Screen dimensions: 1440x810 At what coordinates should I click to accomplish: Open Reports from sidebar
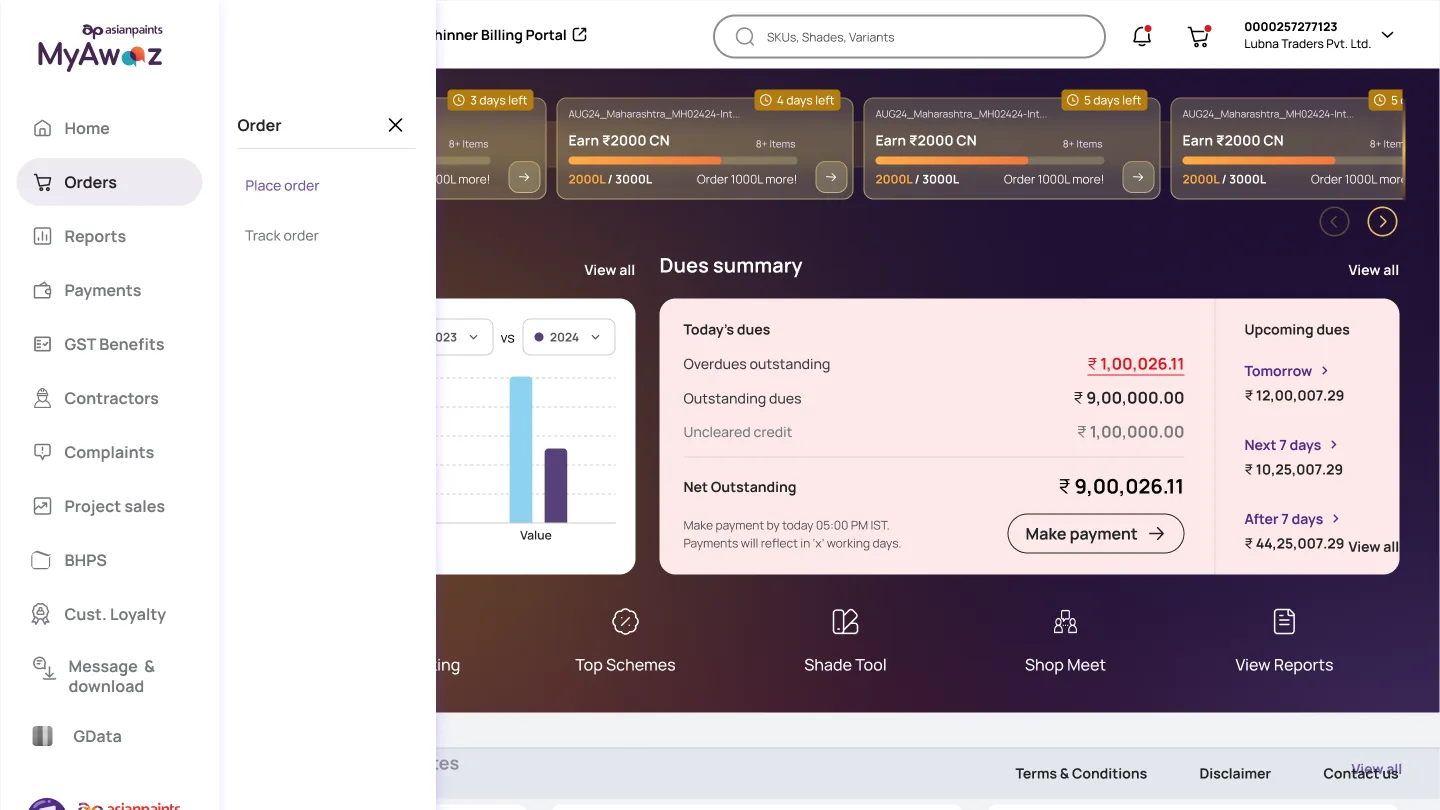(x=109, y=236)
